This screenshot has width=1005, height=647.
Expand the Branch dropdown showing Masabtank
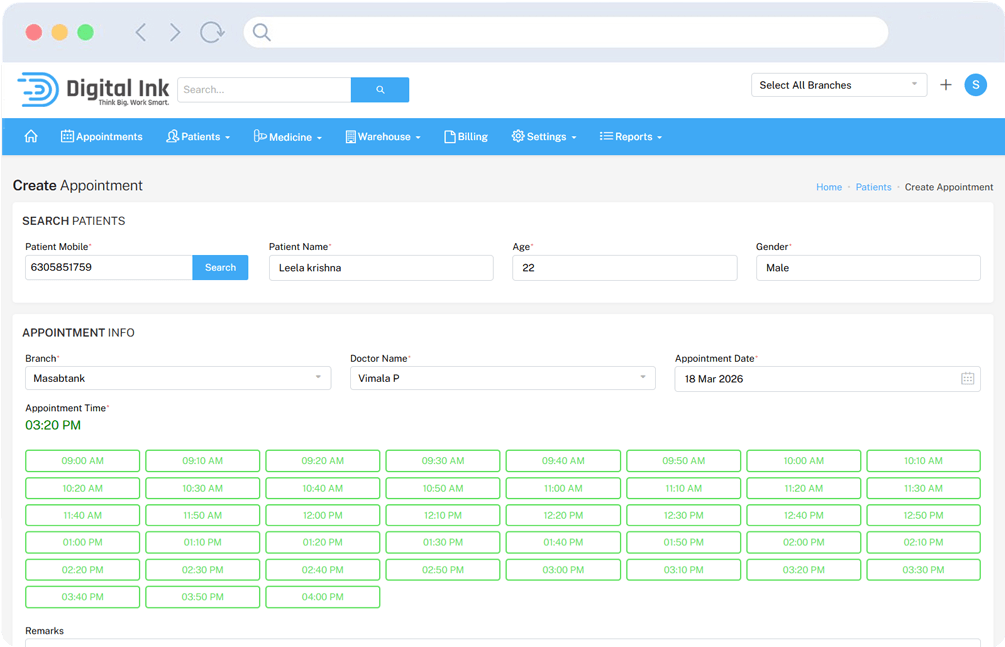176,378
